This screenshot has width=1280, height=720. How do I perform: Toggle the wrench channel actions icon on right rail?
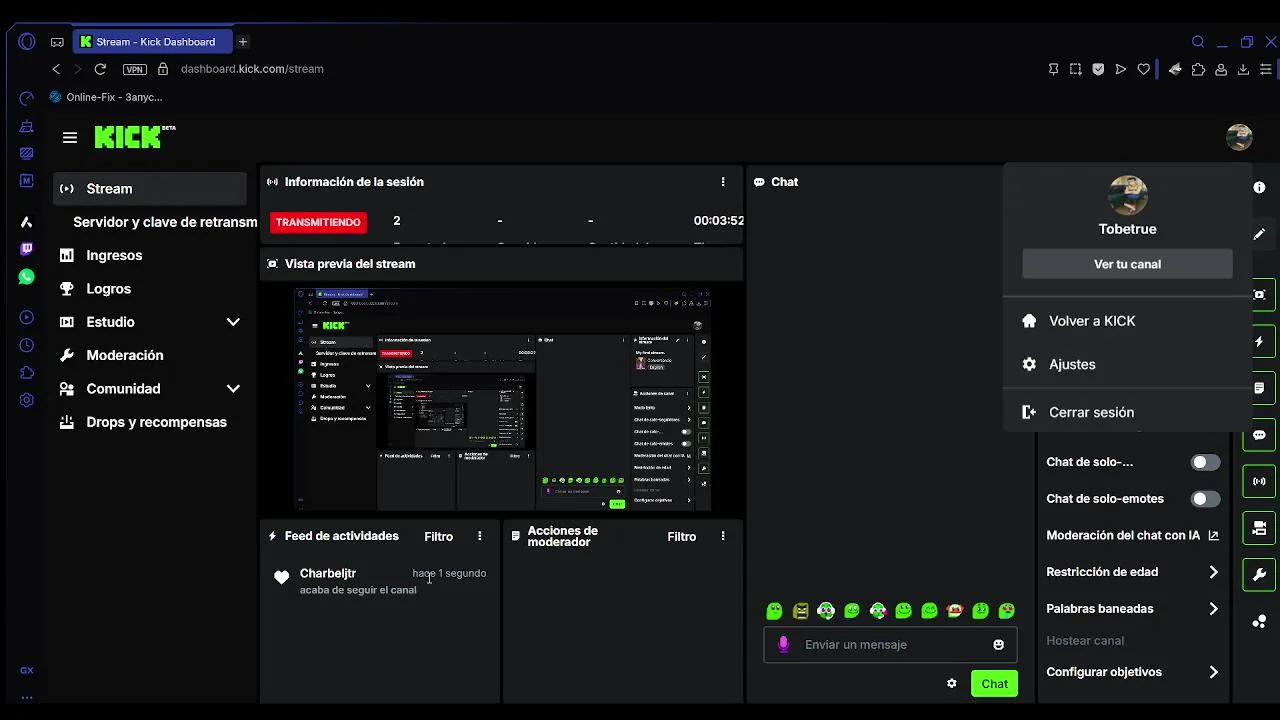(x=1259, y=575)
